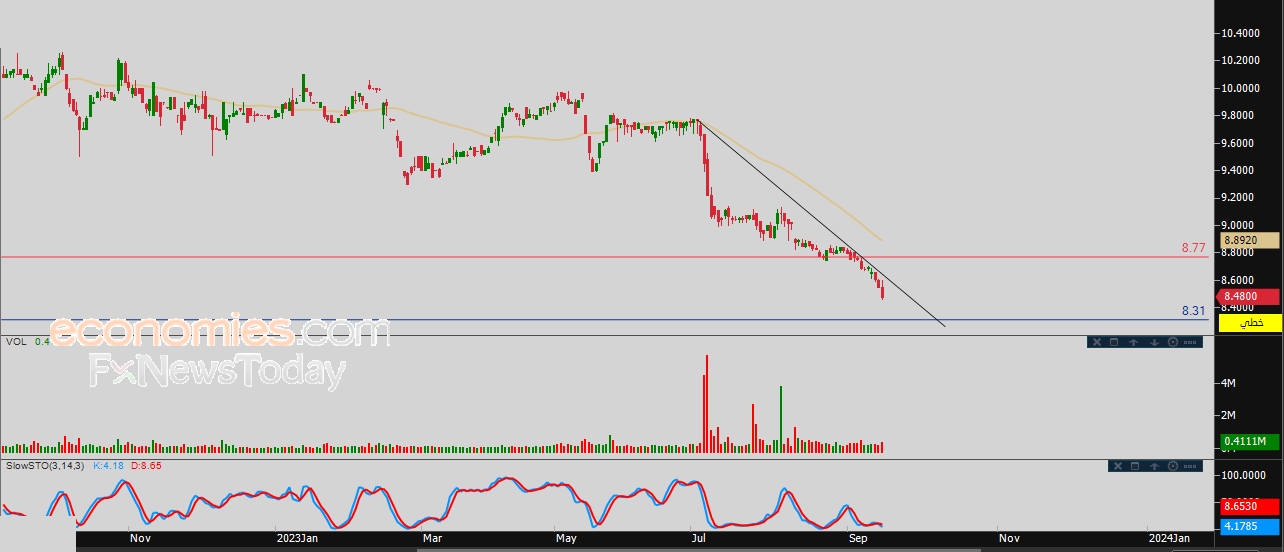The width and height of the screenshot is (1284, 552).
Task: Click the tall green volume bar in August
Action: [x=780, y=419]
